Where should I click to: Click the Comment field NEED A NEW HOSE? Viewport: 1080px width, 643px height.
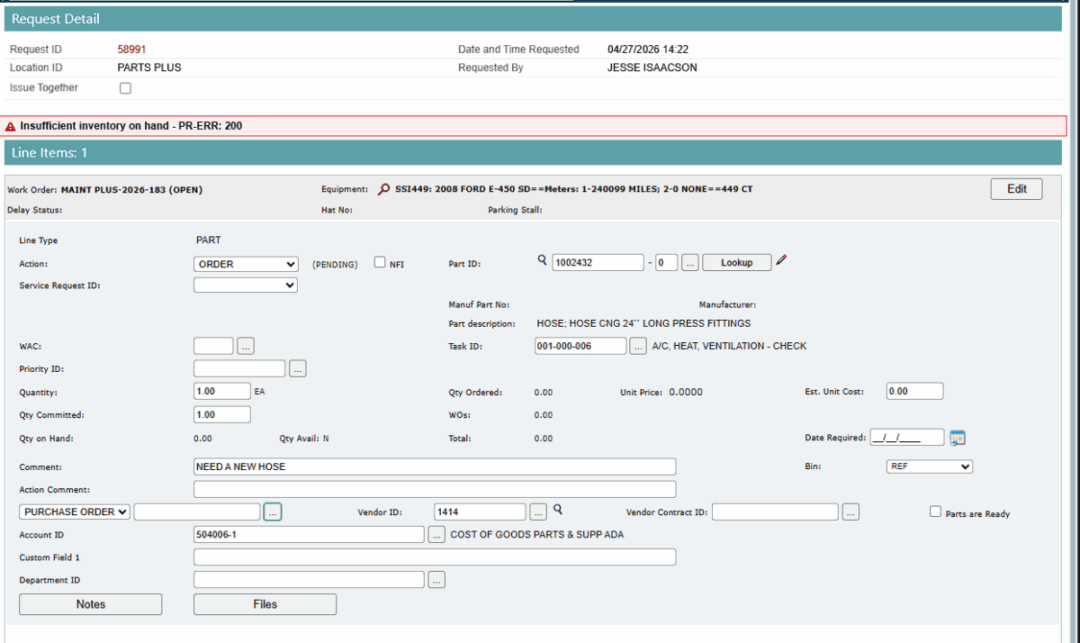tap(435, 467)
